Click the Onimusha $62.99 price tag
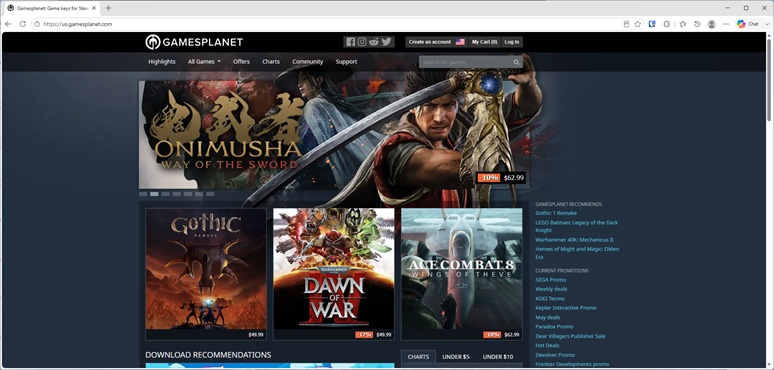The width and height of the screenshot is (774, 370). [x=501, y=178]
